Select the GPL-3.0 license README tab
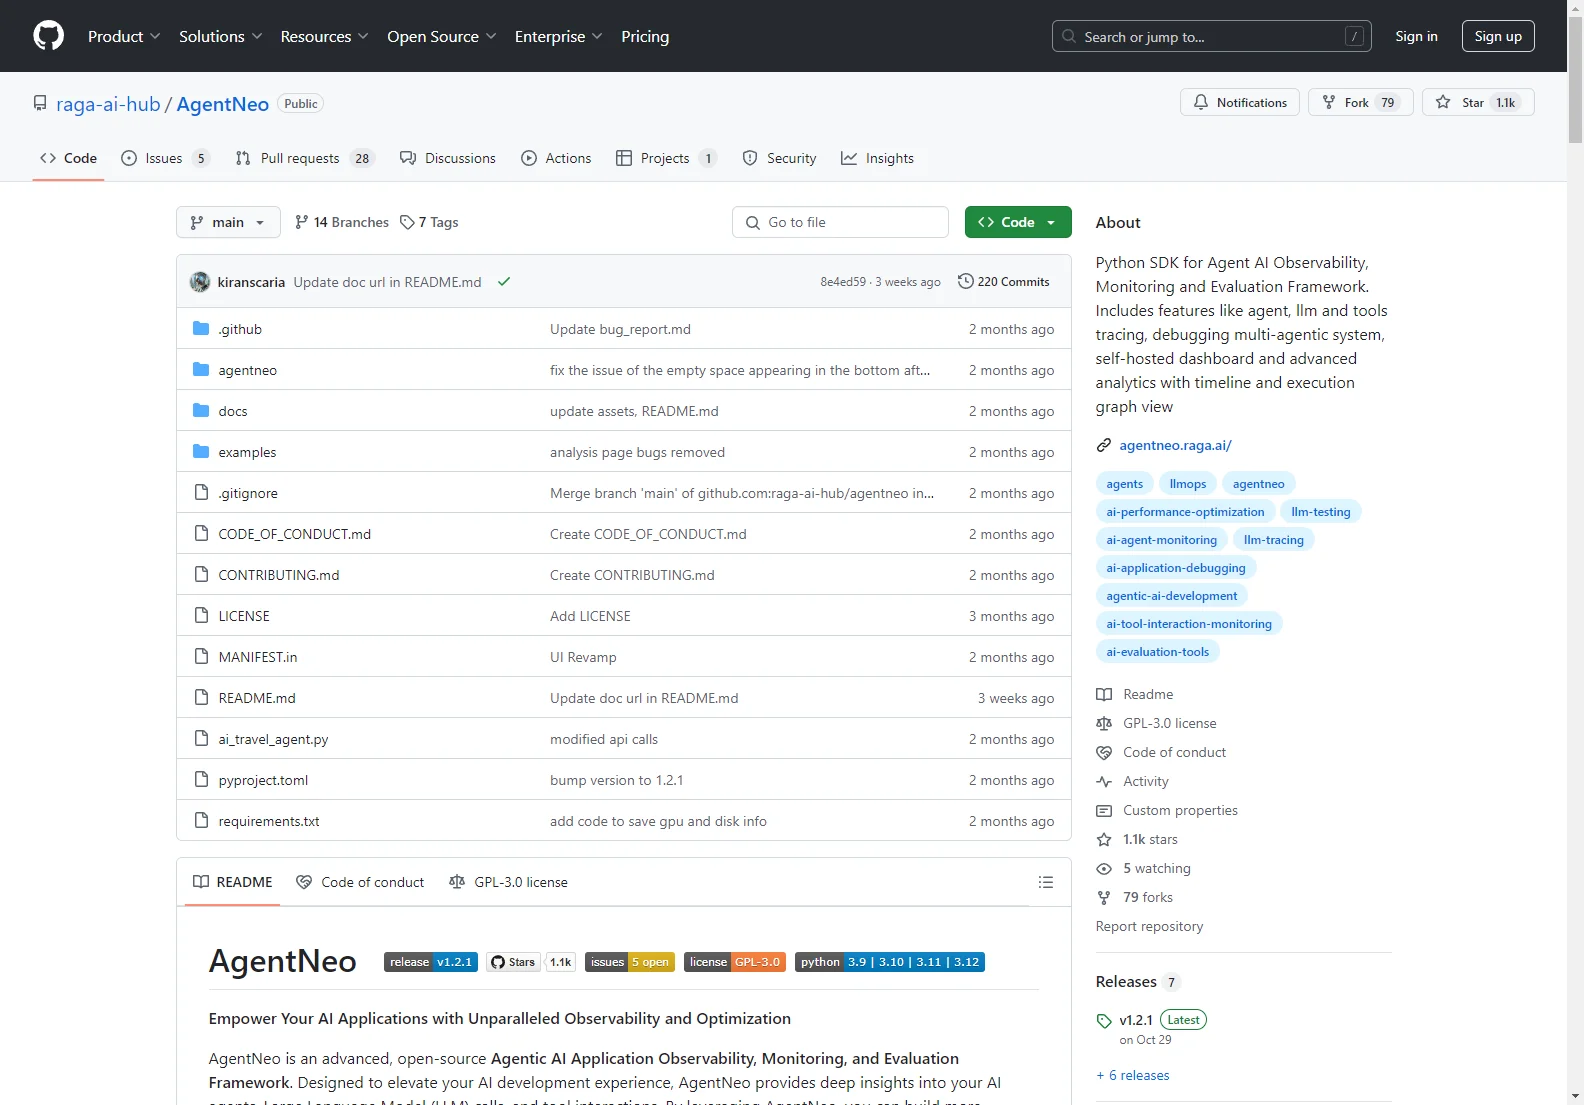The width and height of the screenshot is (1584, 1105). [x=508, y=882]
